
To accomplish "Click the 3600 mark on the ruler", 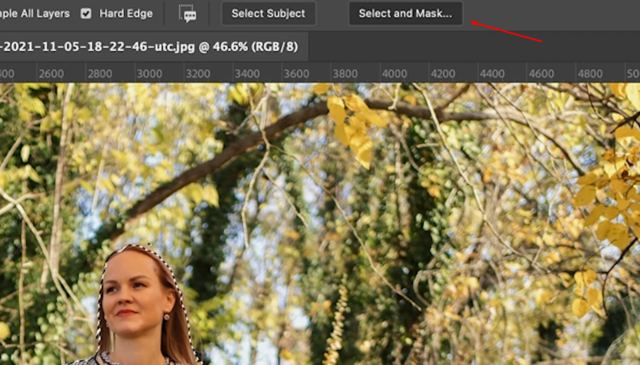I will pos(296,74).
